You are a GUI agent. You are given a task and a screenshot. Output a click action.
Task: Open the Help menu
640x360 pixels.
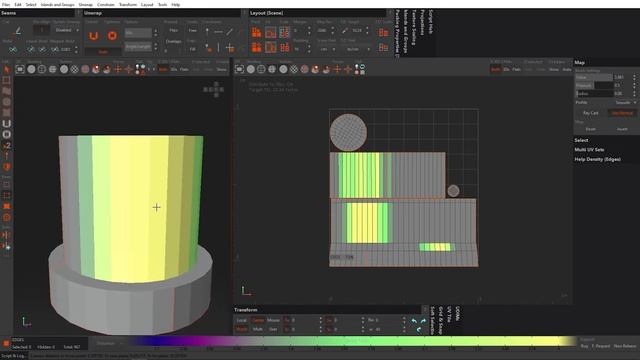[x=176, y=4]
